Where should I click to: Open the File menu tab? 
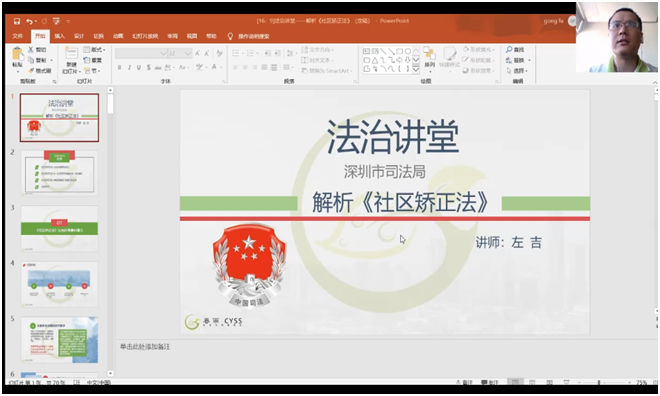pos(18,36)
